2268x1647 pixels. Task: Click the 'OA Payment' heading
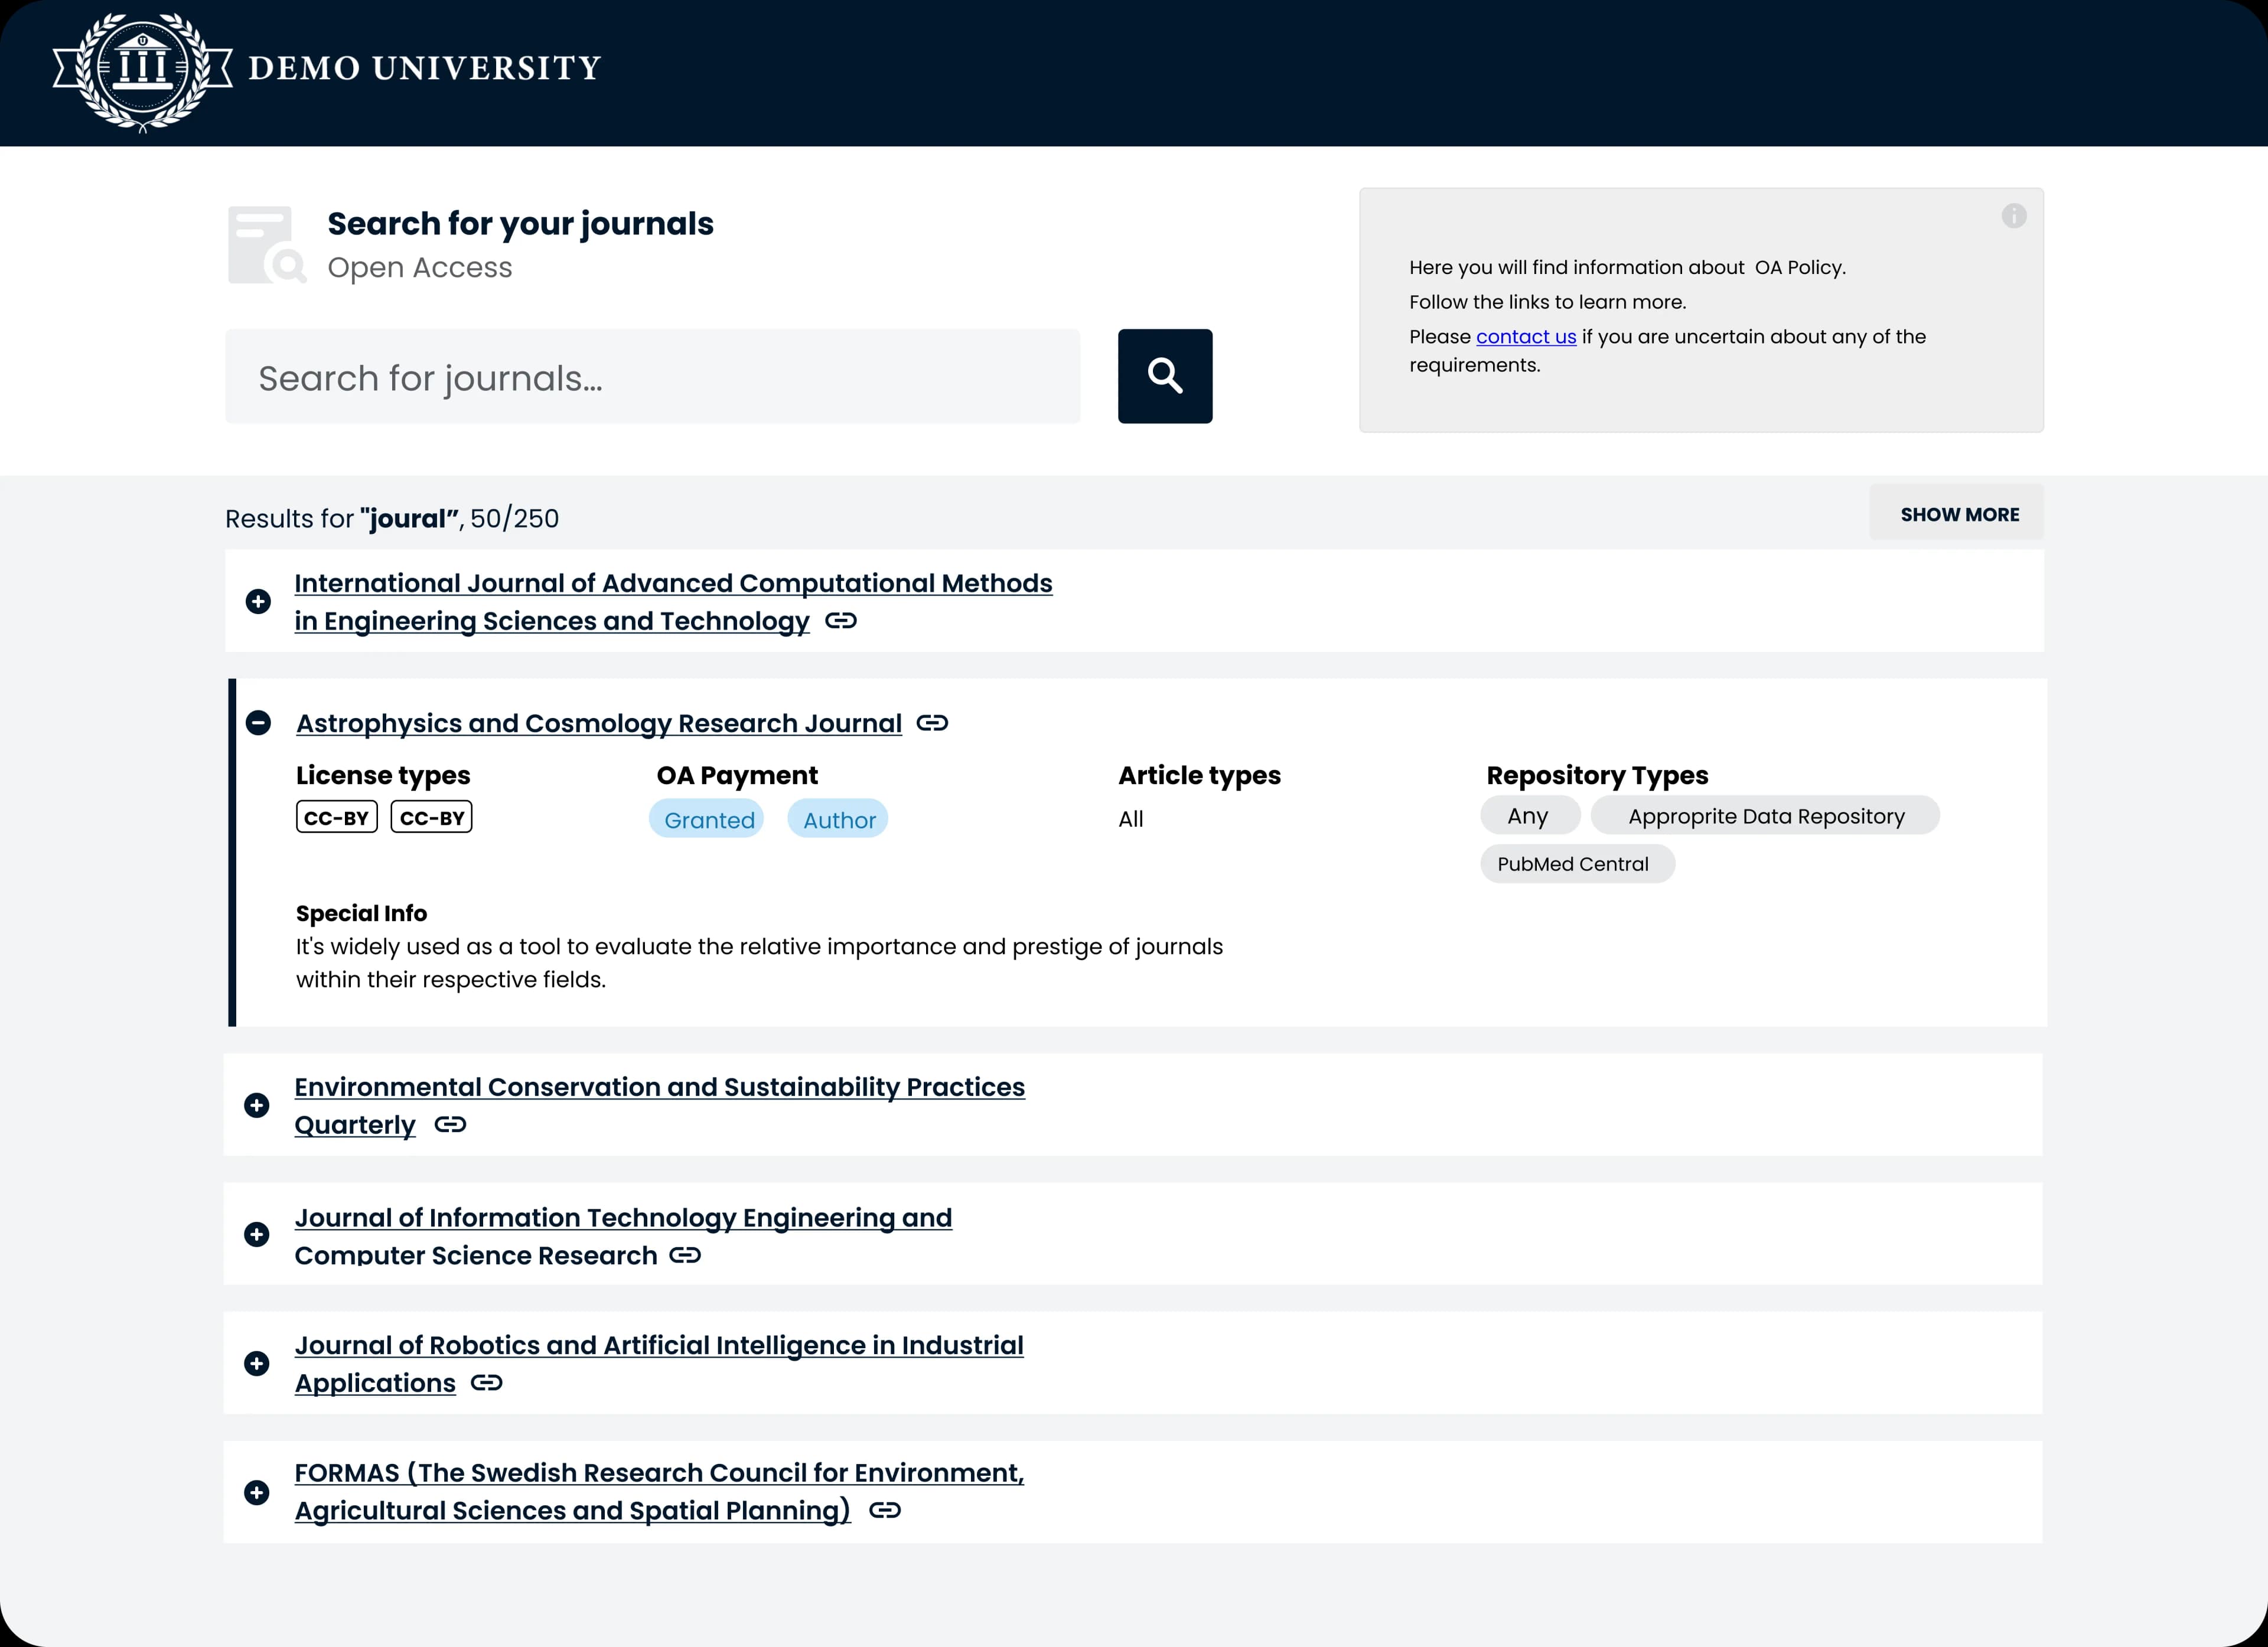point(737,775)
